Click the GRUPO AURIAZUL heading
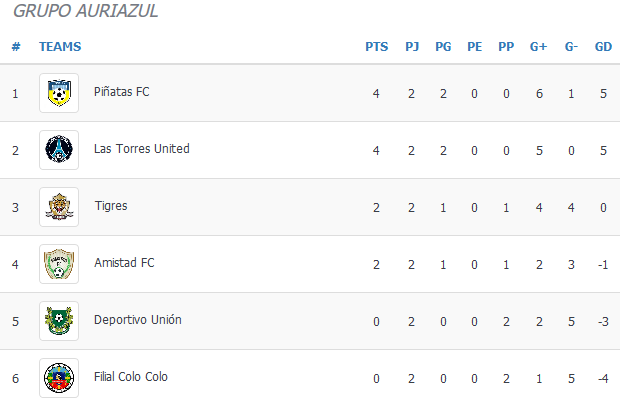The image size is (620, 408). point(86,11)
